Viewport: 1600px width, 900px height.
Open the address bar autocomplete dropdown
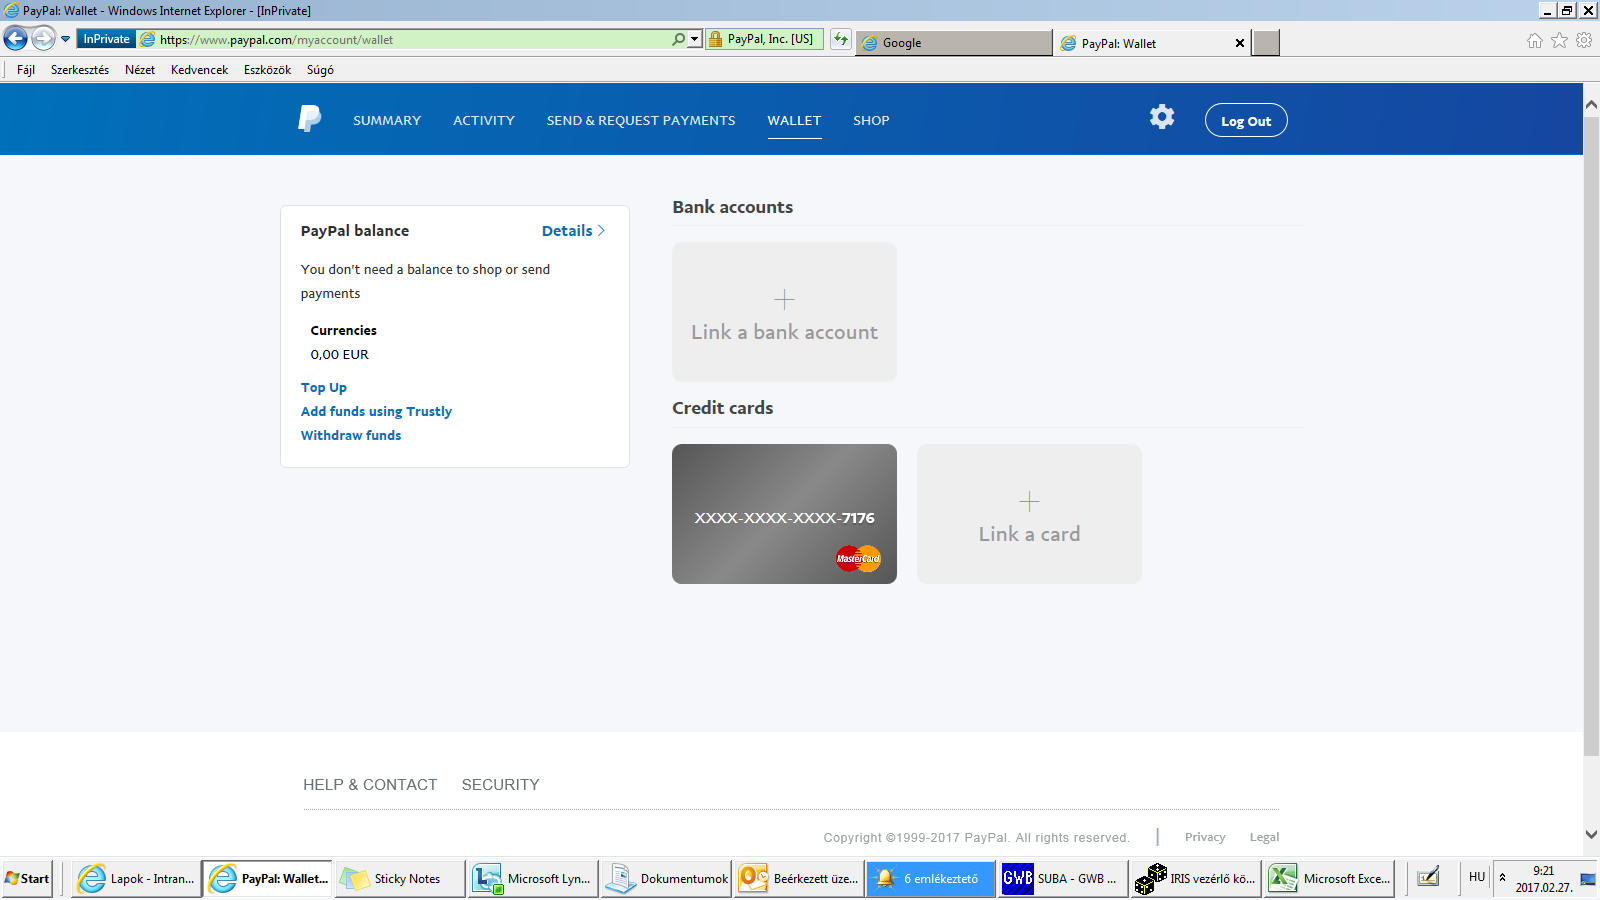point(694,39)
